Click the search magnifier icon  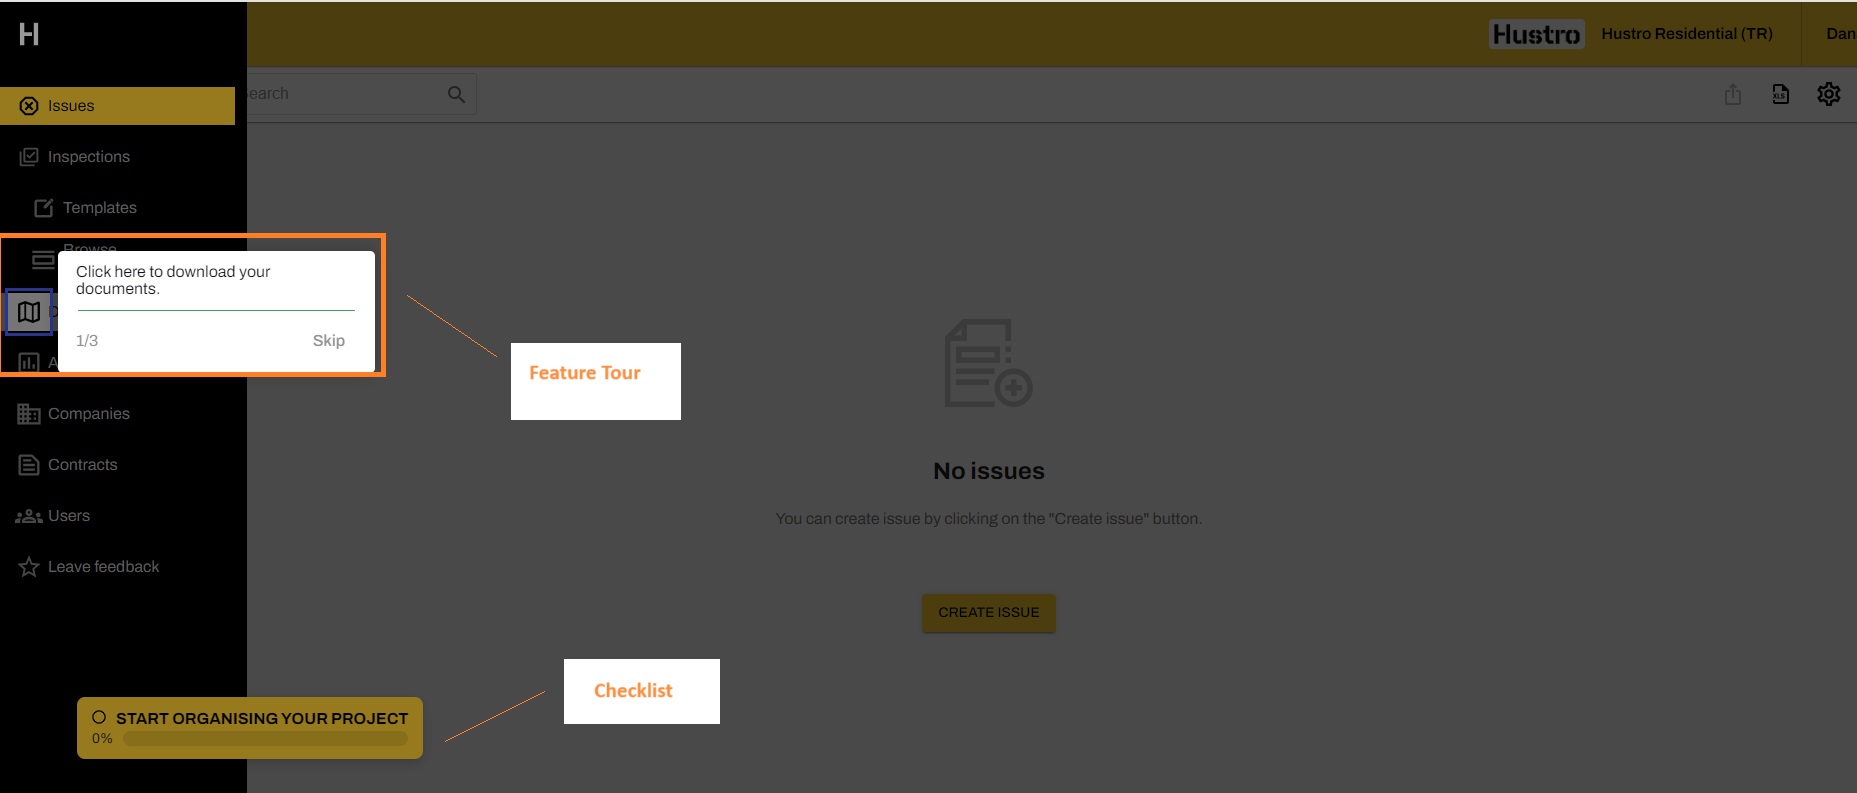point(456,94)
